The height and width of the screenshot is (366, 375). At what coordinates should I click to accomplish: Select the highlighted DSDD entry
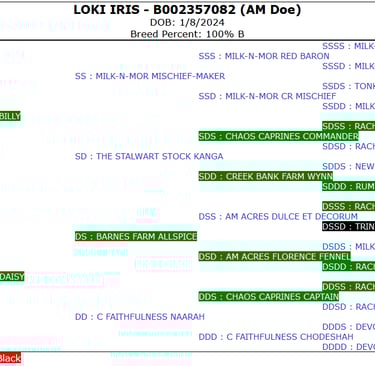point(348,267)
